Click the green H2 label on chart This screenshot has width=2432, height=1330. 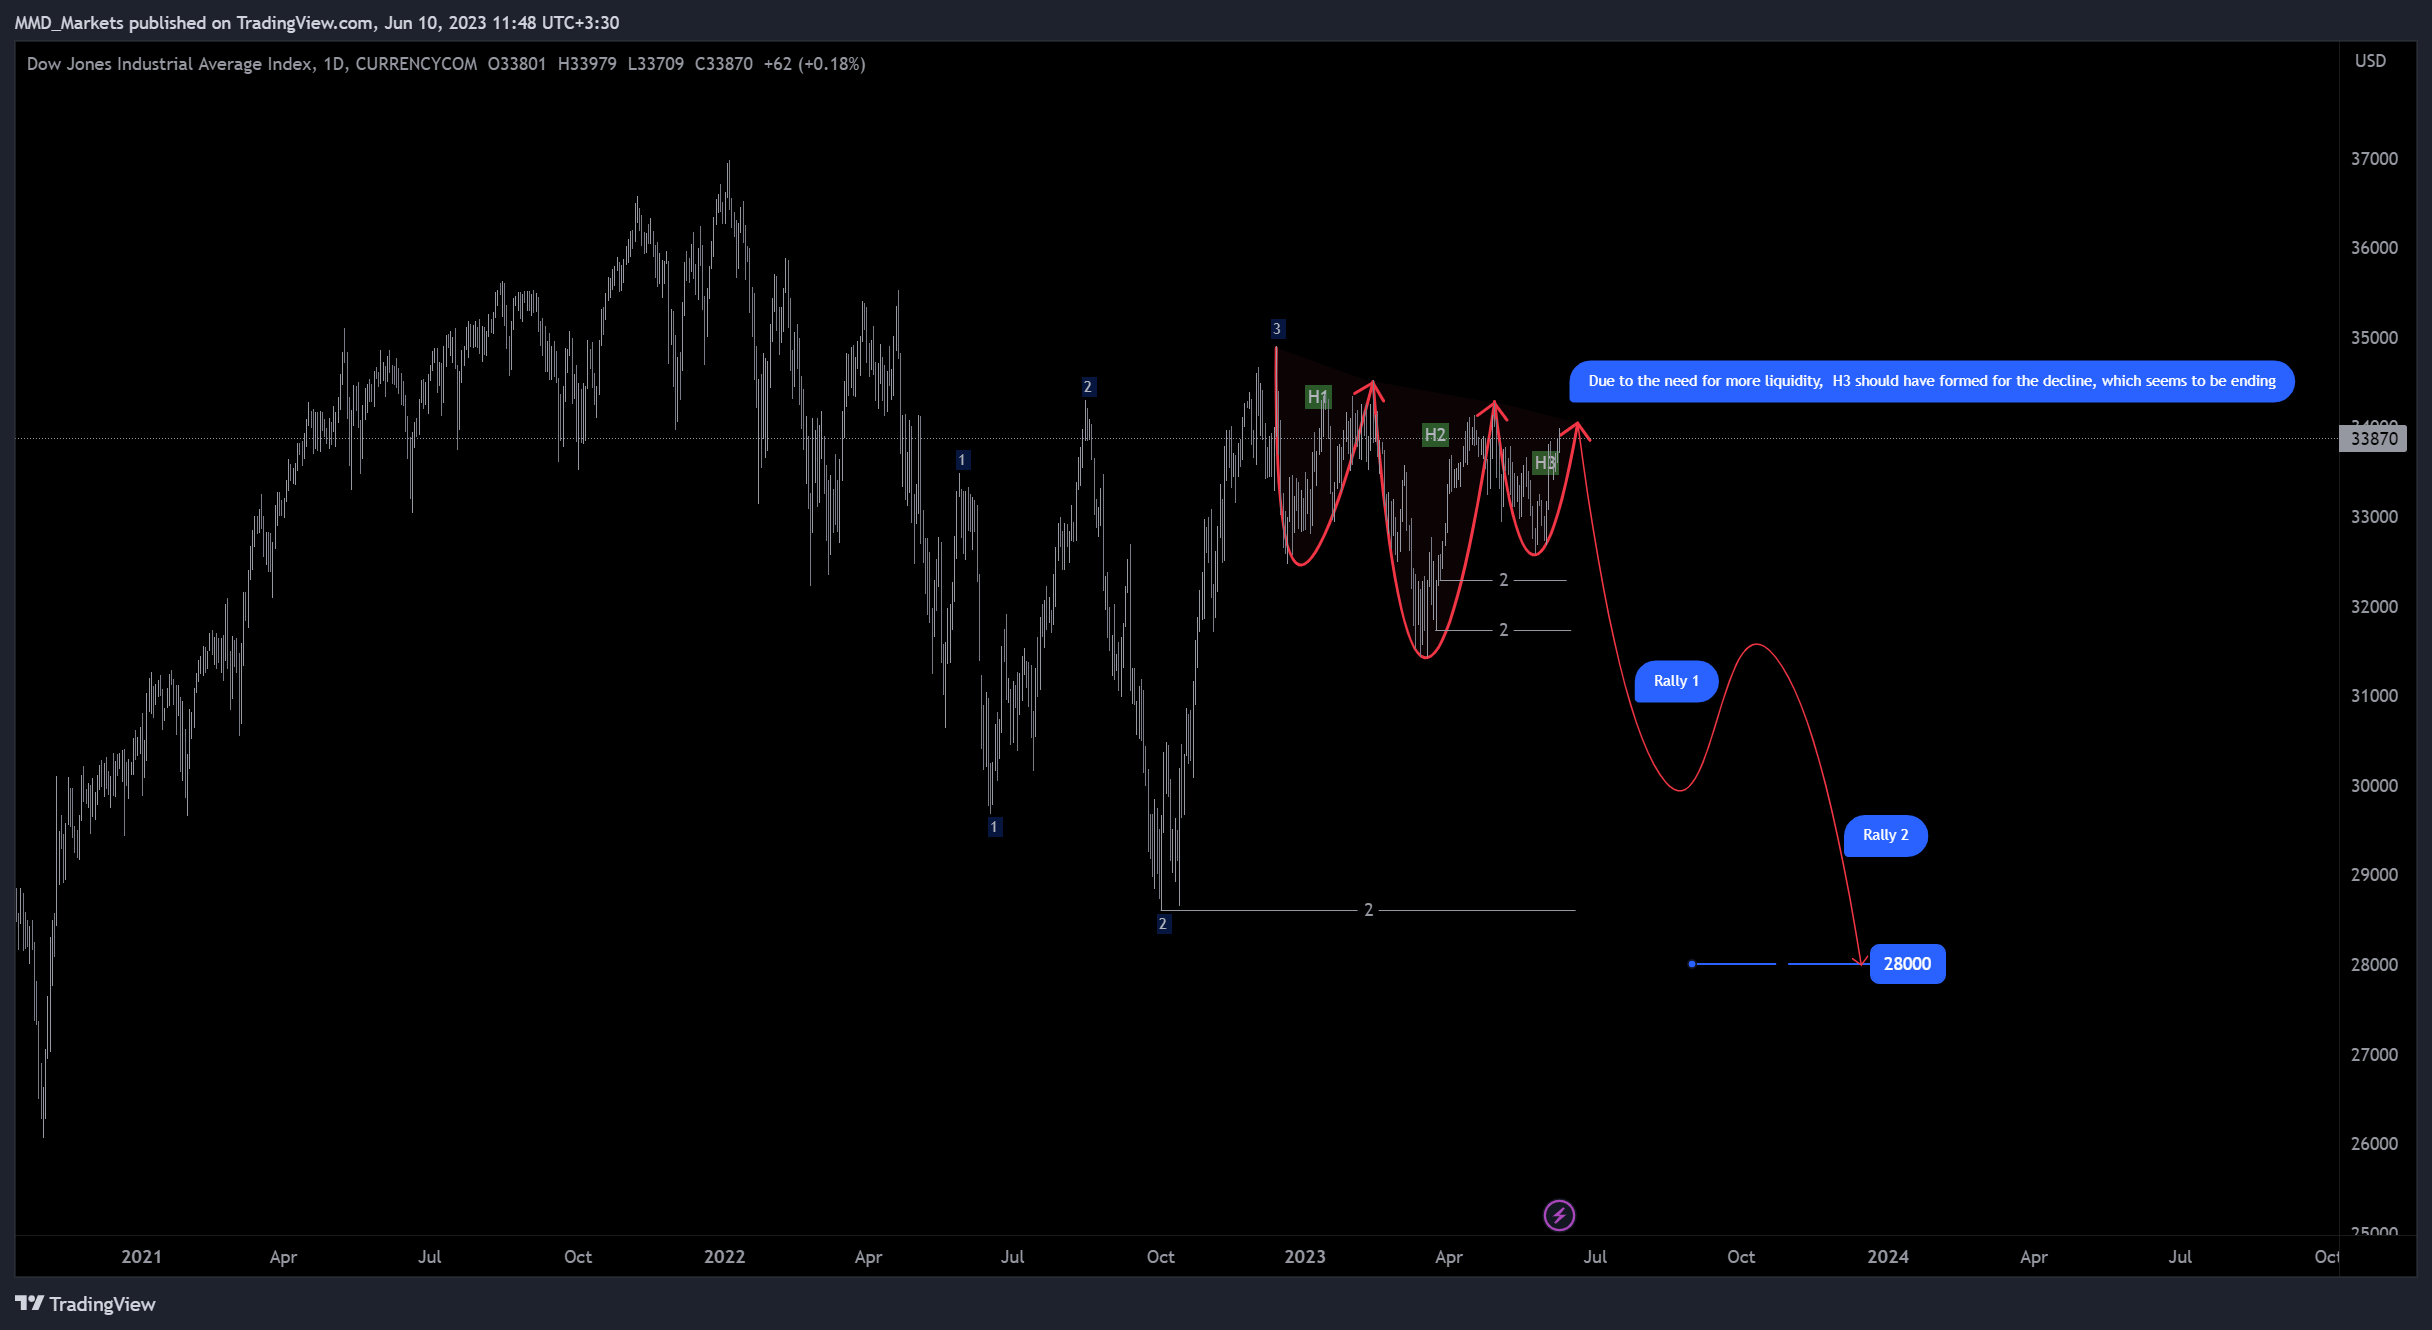point(1435,435)
